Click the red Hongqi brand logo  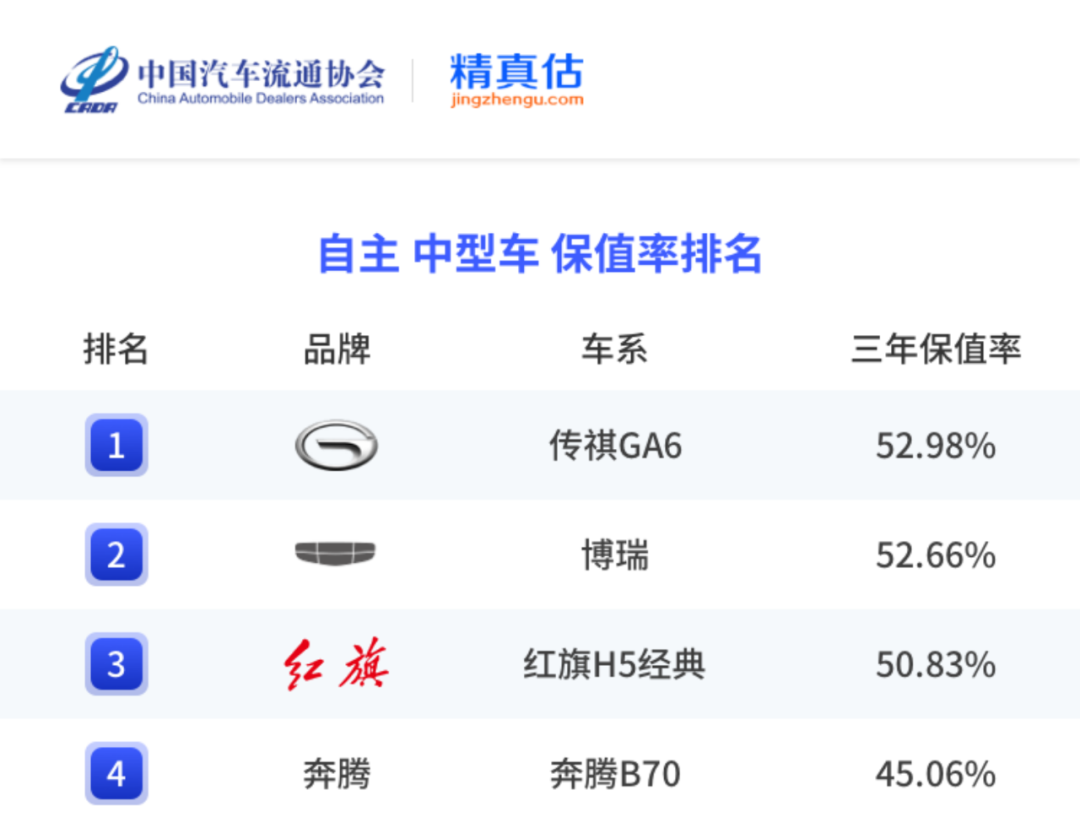coord(336,665)
